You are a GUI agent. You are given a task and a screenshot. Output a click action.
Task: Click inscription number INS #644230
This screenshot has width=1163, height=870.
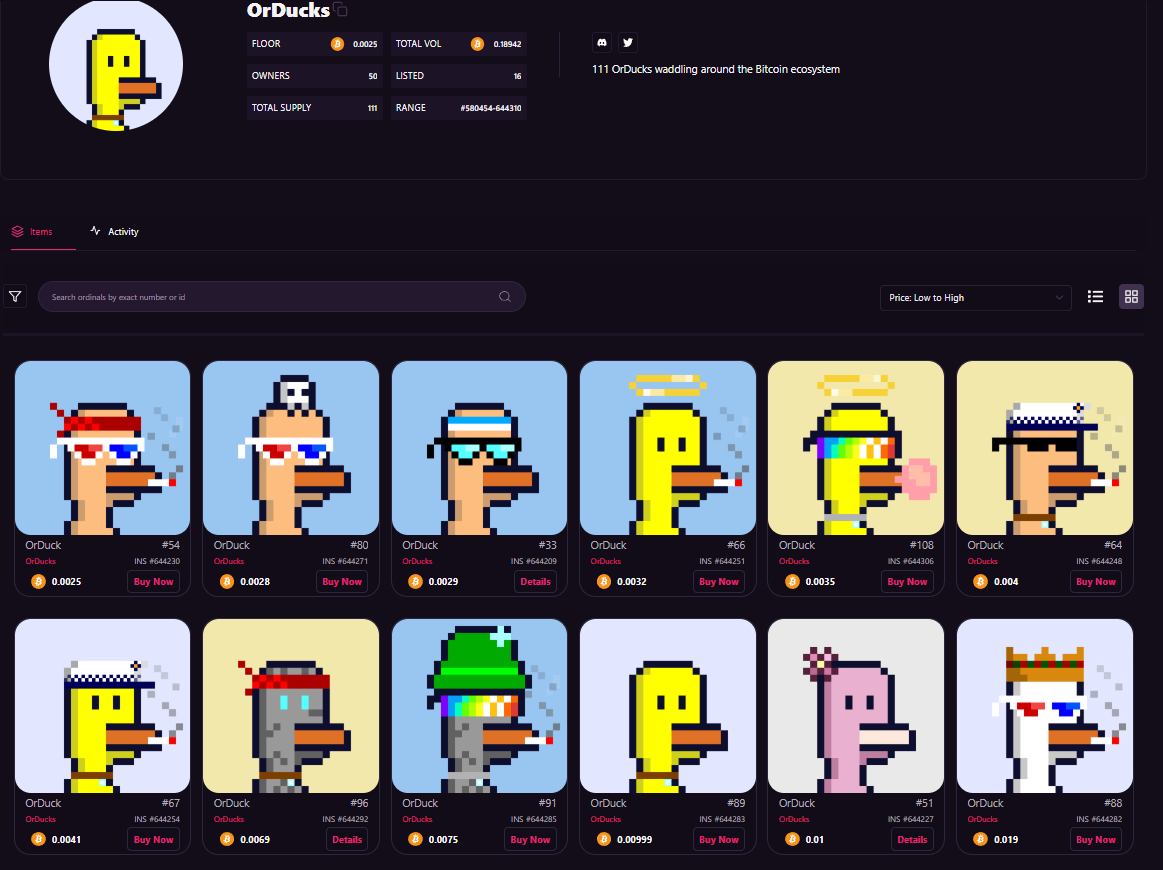pos(157,561)
